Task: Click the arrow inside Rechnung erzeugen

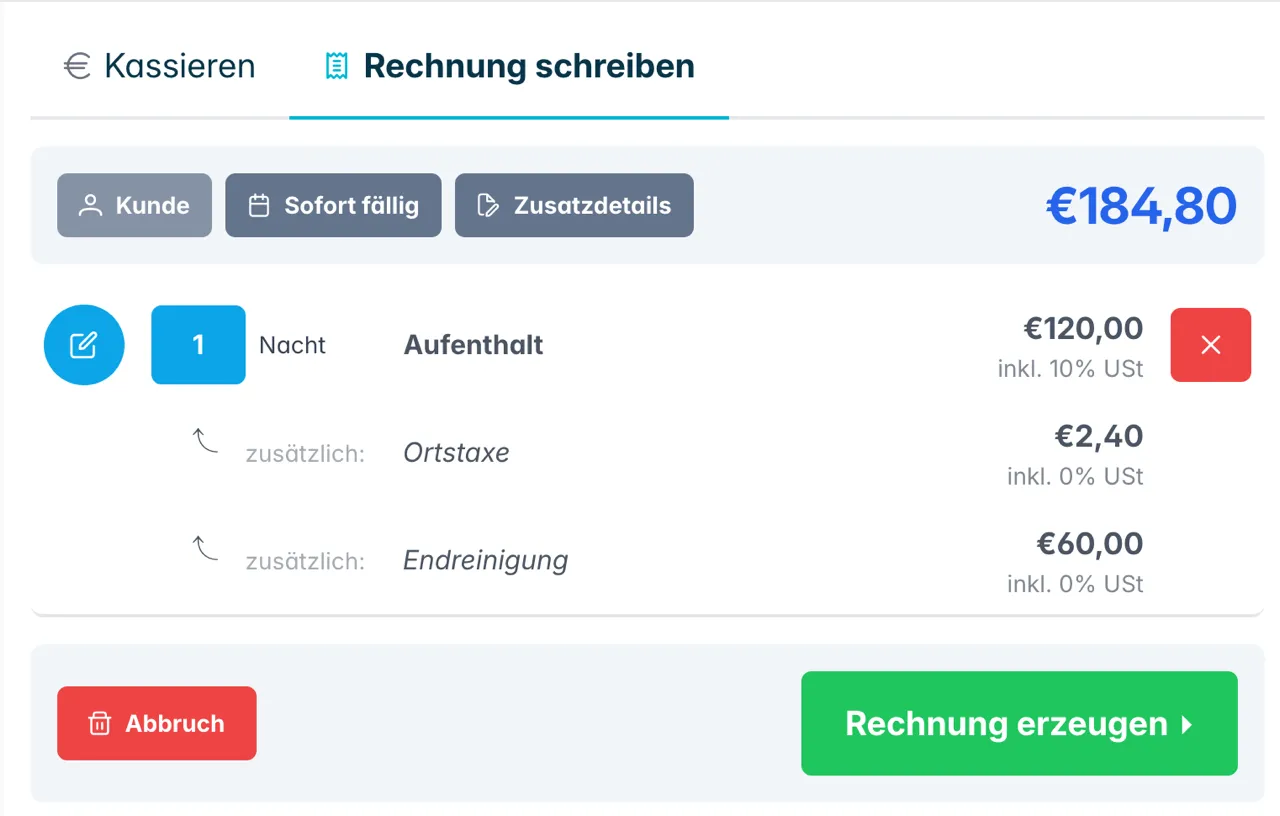Action: [x=1185, y=724]
